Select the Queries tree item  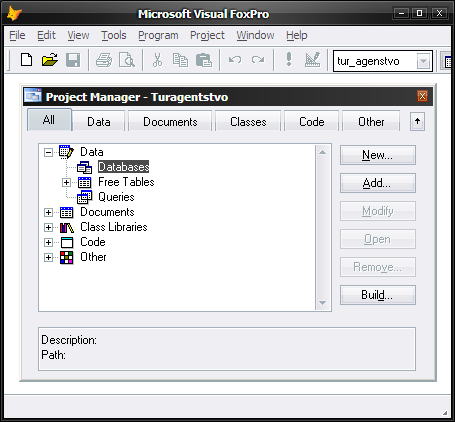pos(116,197)
